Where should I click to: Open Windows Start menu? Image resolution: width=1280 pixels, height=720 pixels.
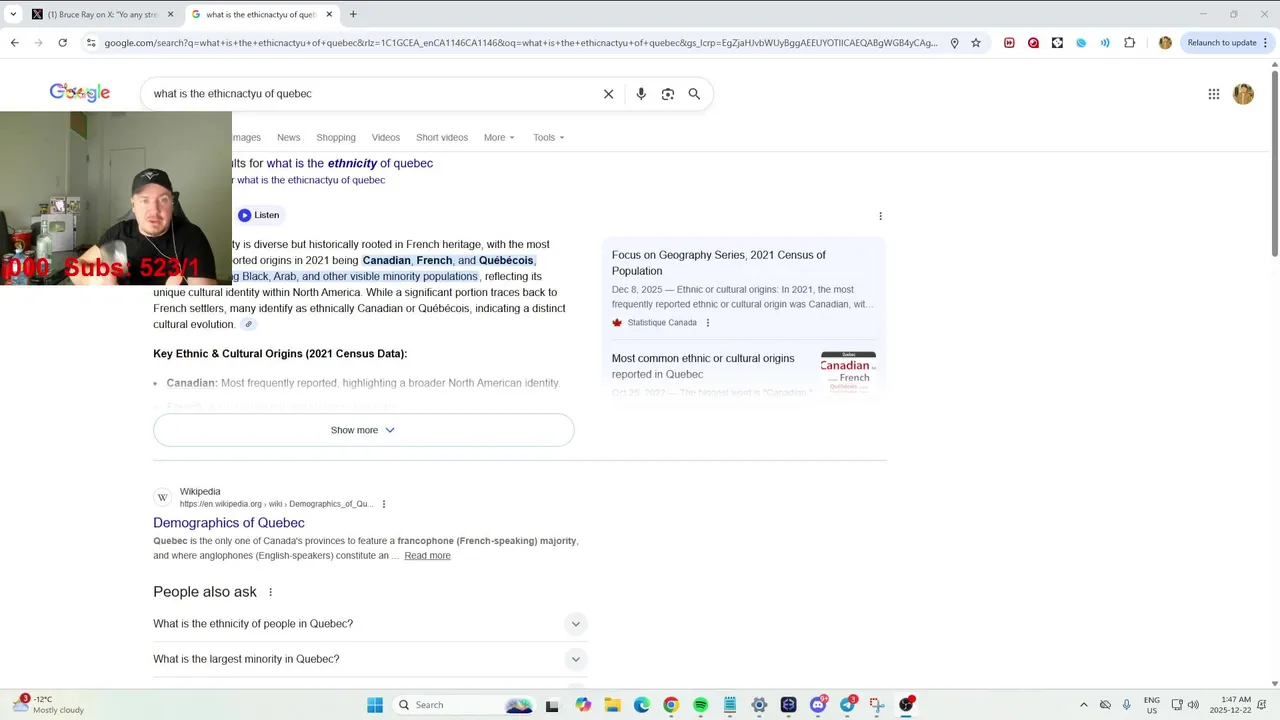(375, 705)
